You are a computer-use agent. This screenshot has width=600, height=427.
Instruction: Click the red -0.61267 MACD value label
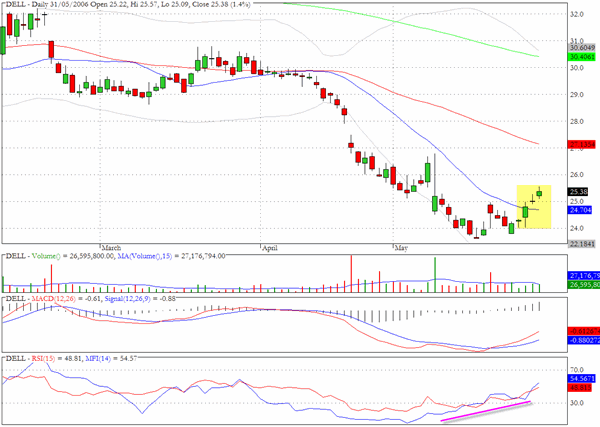click(584, 331)
